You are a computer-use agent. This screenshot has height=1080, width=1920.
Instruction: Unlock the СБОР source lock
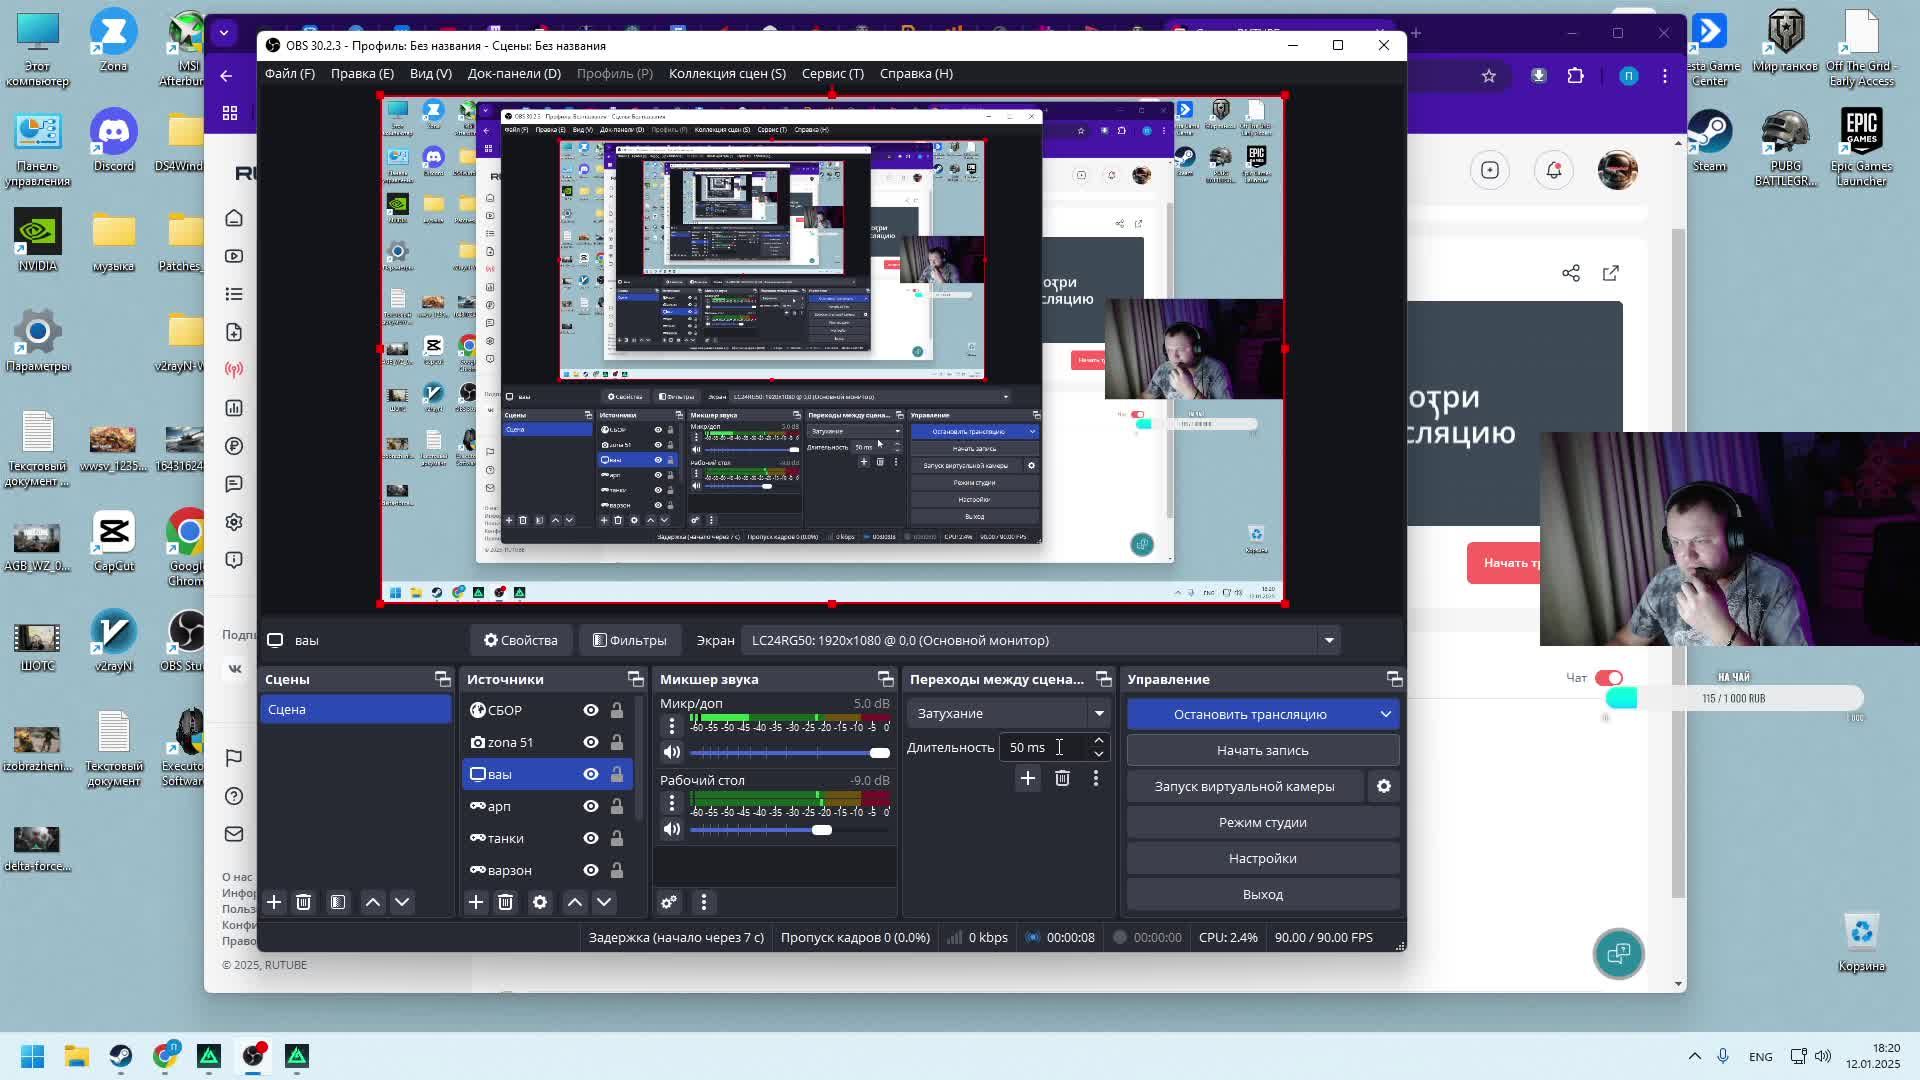(617, 710)
